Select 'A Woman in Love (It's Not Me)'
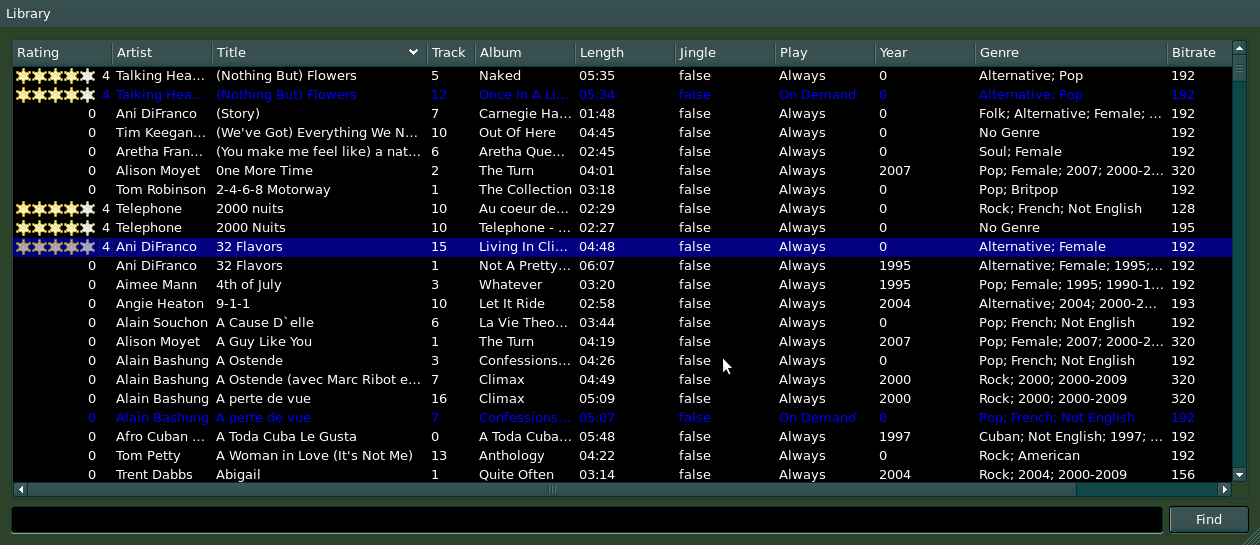 click(314, 456)
